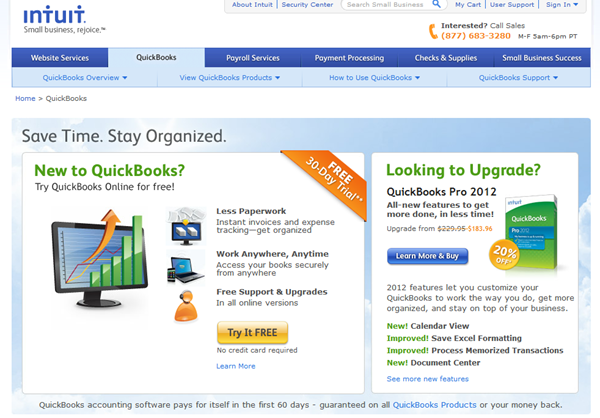Click the Try It FREE button
The height and width of the screenshot is (418, 600).
[x=253, y=332]
